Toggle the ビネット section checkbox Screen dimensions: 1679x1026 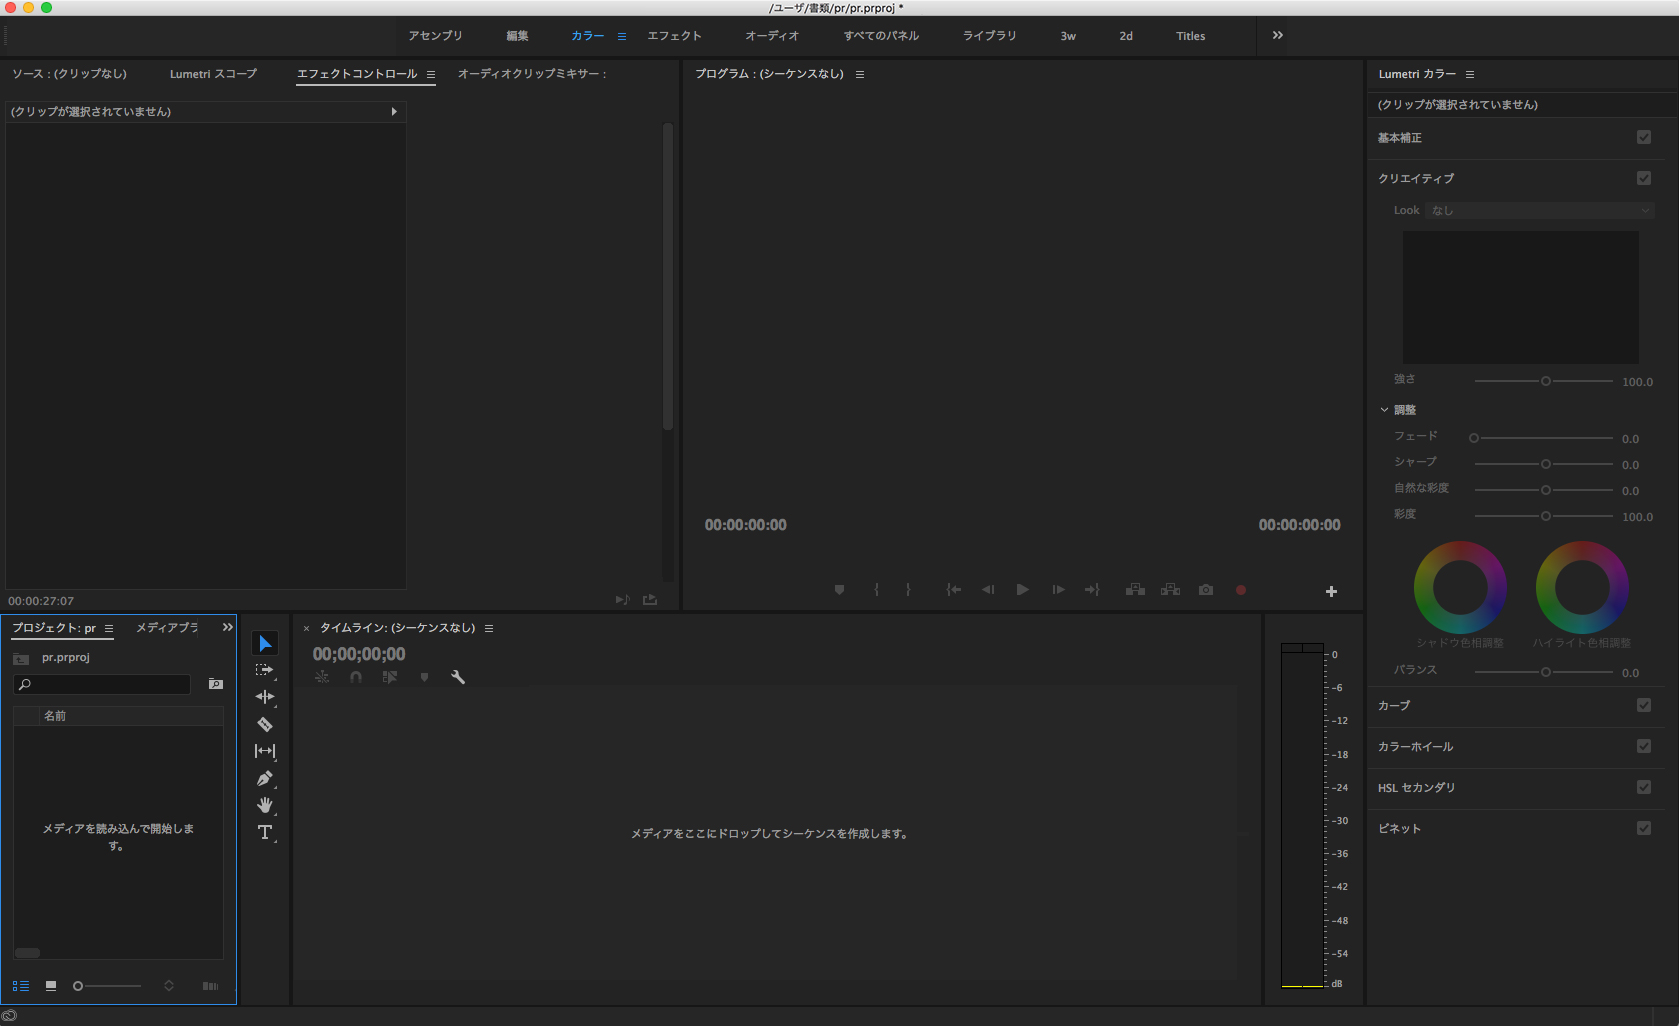coord(1644,828)
